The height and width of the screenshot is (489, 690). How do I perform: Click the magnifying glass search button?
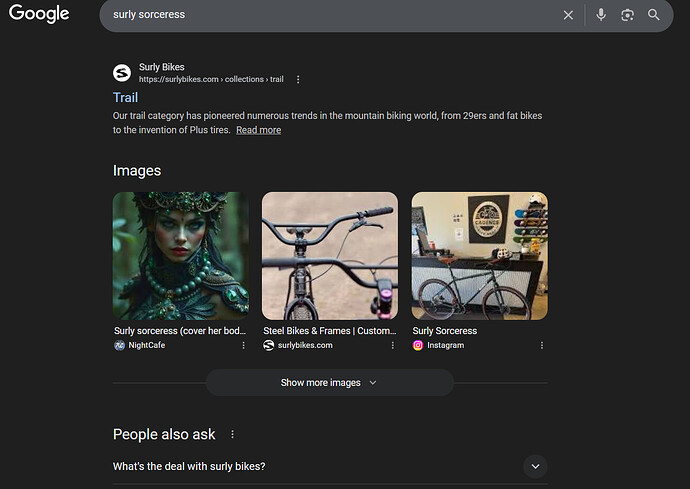[654, 15]
